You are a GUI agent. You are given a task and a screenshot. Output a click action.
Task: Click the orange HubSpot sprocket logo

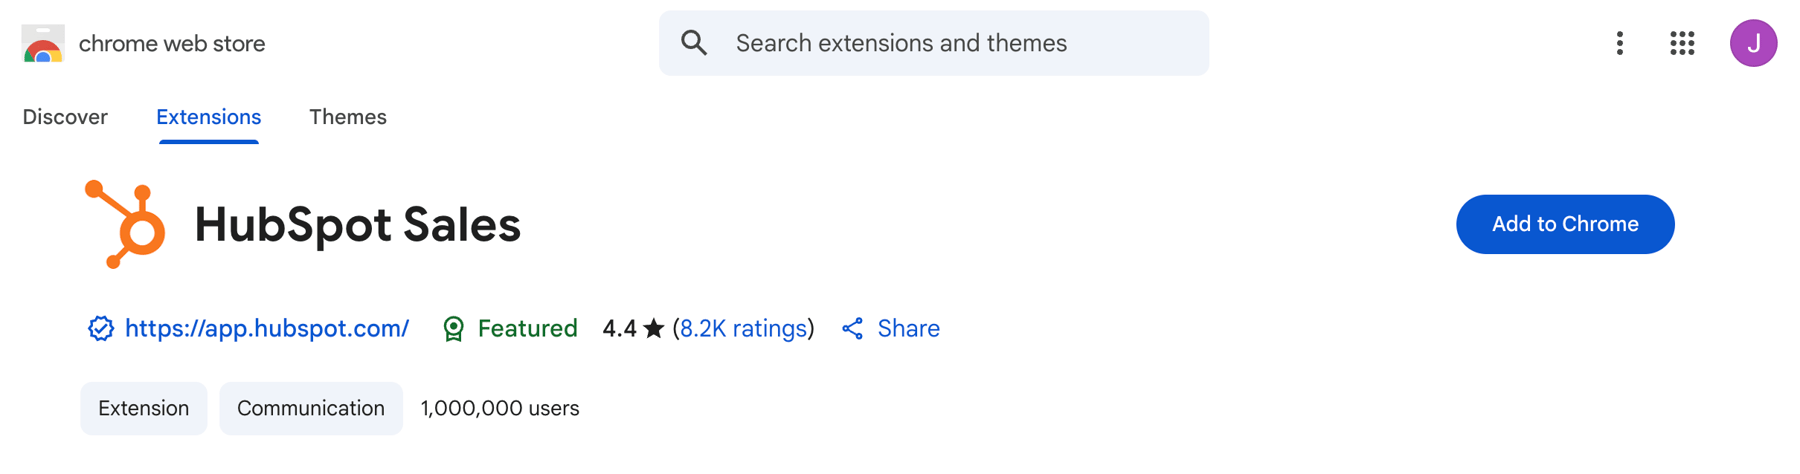click(x=127, y=224)
